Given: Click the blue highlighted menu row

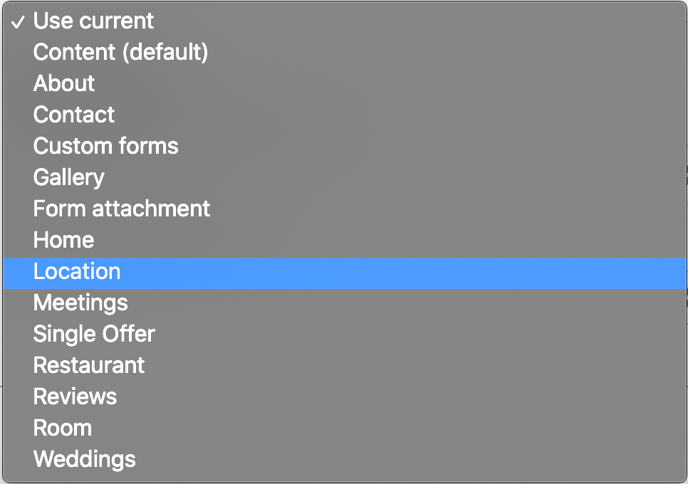Looking at the screenshot, I should click(344, 271).
